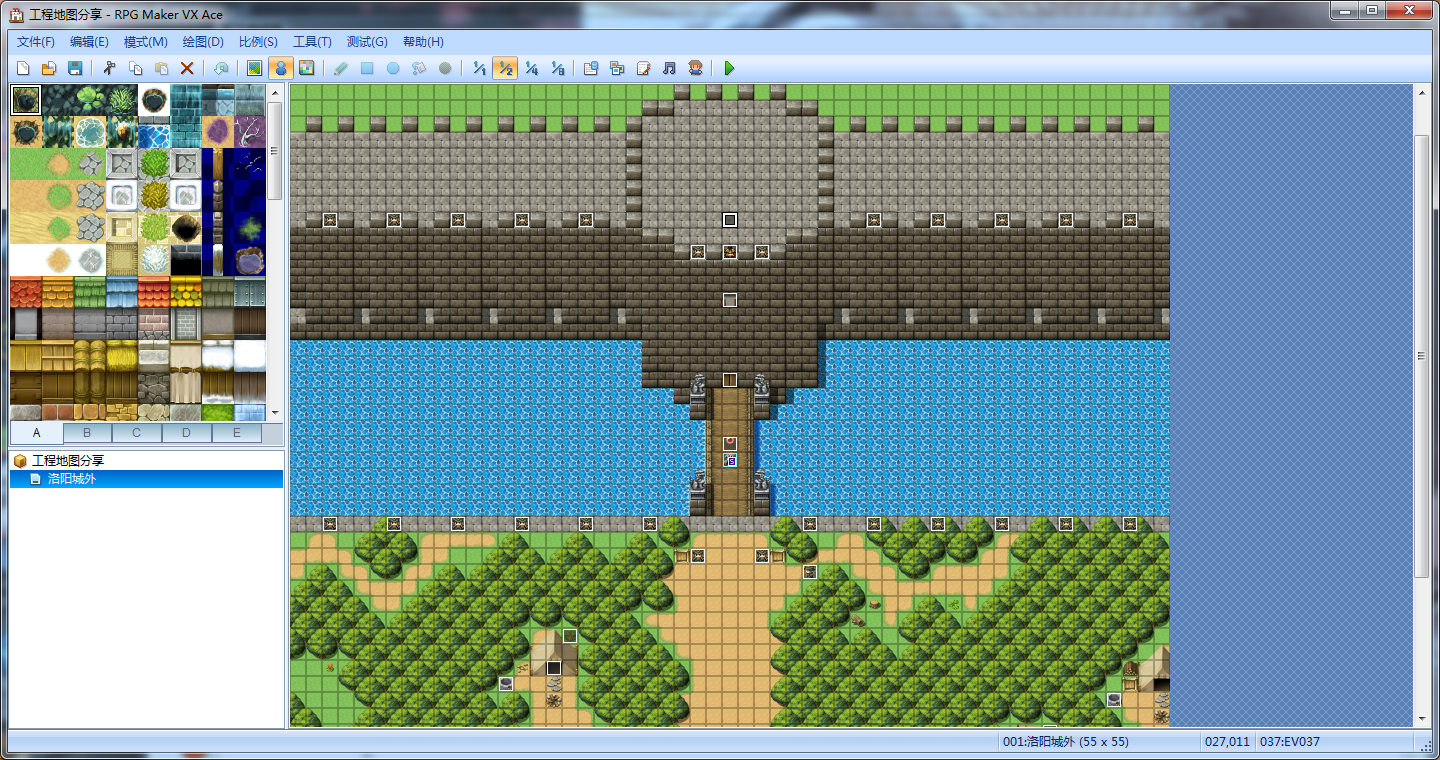Open the Database from toolbar

coord(591,68)
